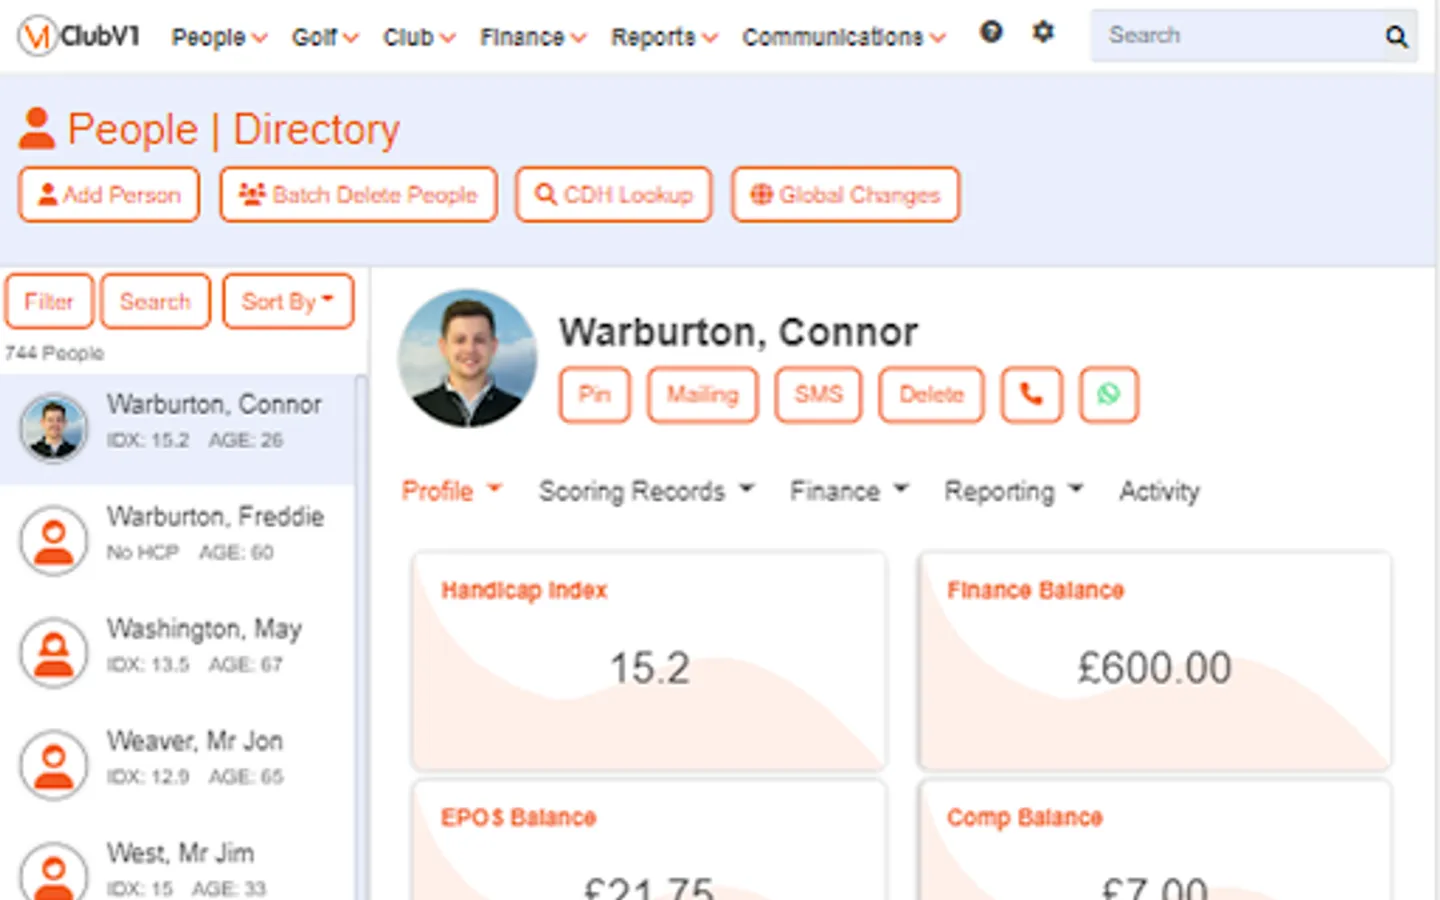
Task: Open the settings gear icon
Action: (1043, 32)
